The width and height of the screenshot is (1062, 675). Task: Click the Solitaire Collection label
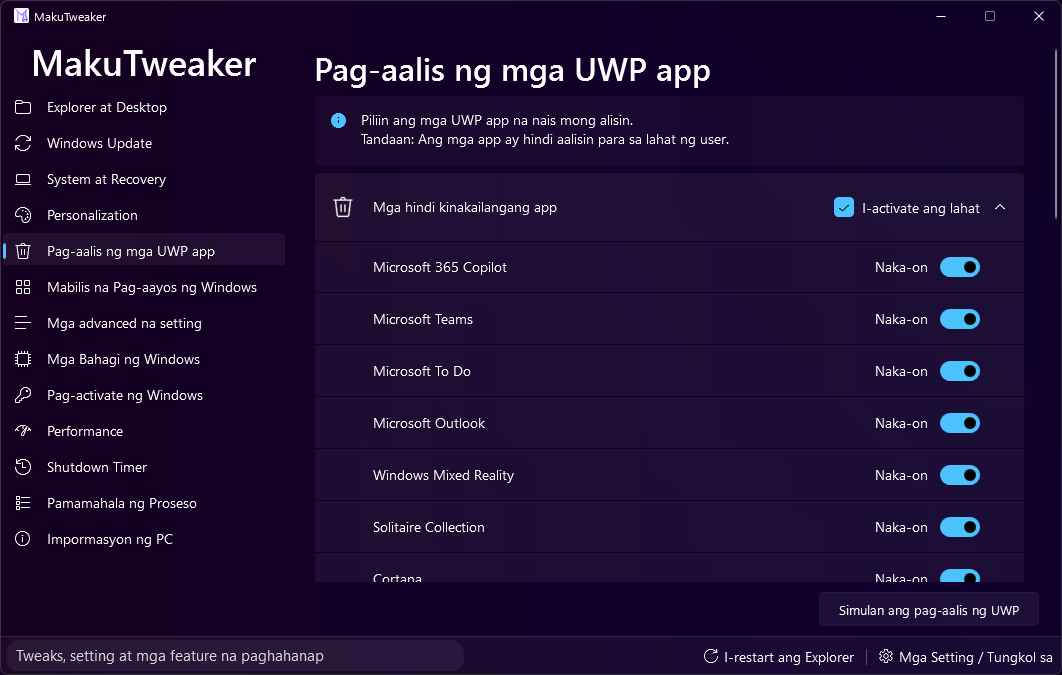click(x=429, y=527)
